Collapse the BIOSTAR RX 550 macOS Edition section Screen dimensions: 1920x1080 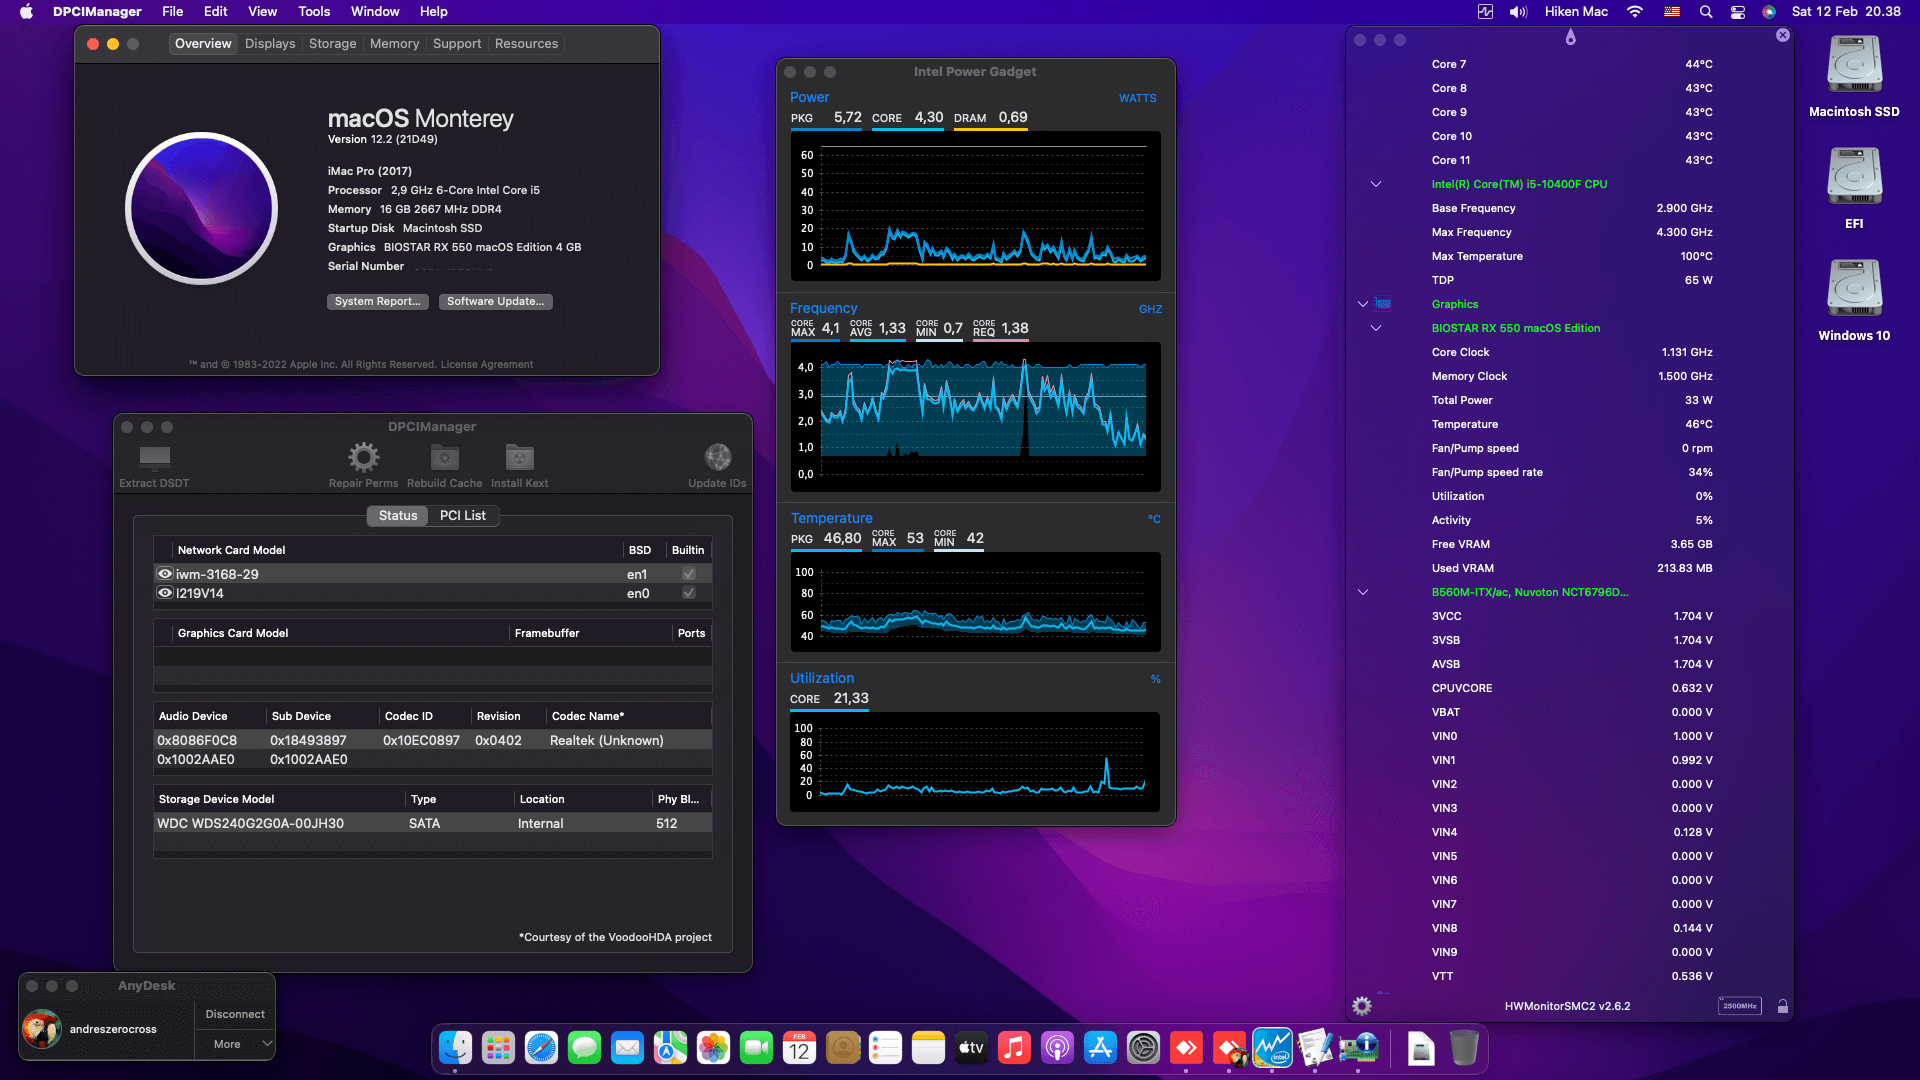(x=1375, y=328)
